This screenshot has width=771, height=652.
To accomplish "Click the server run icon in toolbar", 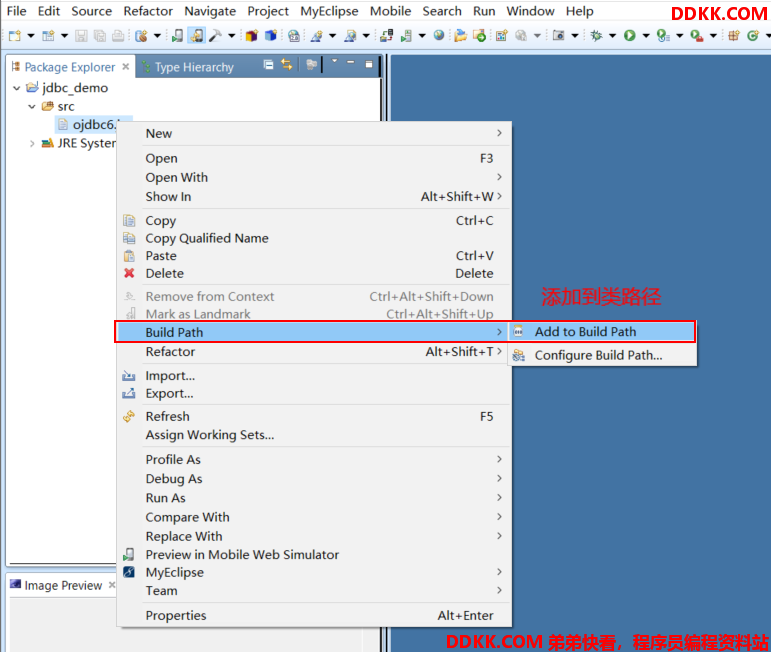I will 406,35.
